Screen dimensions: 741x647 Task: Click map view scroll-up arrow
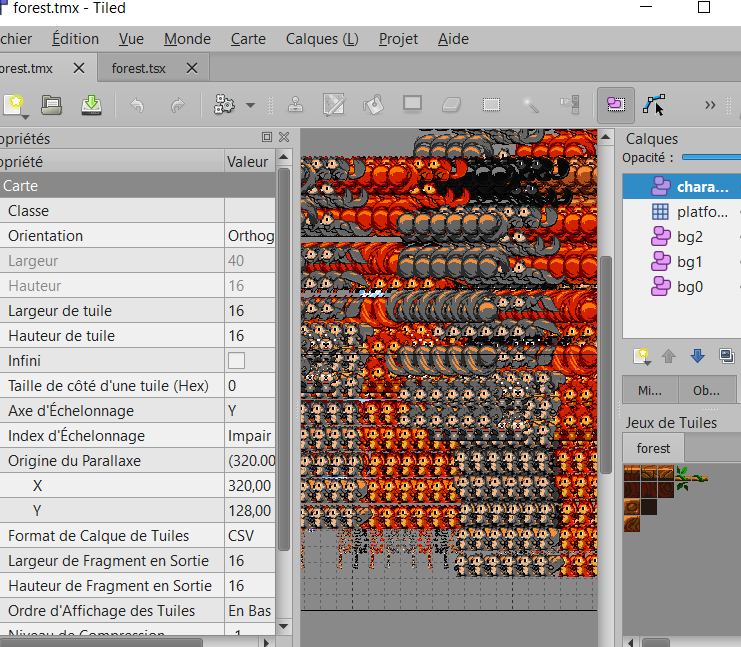point(606,137)
